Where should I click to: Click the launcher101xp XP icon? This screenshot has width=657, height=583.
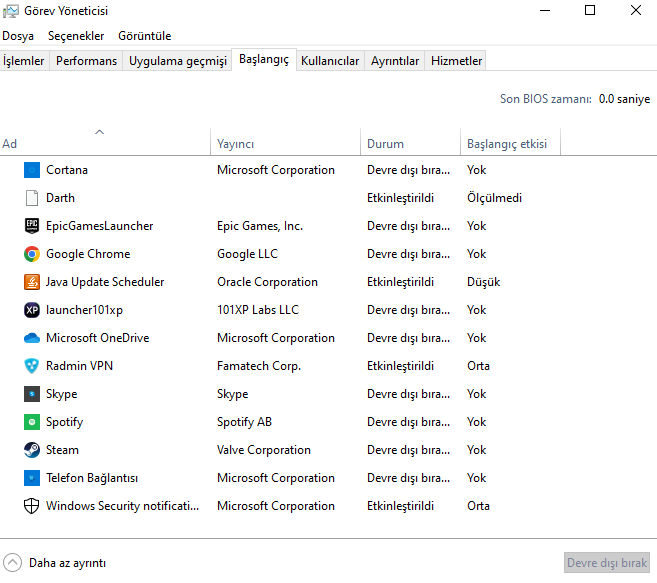[x=32, y=310]
